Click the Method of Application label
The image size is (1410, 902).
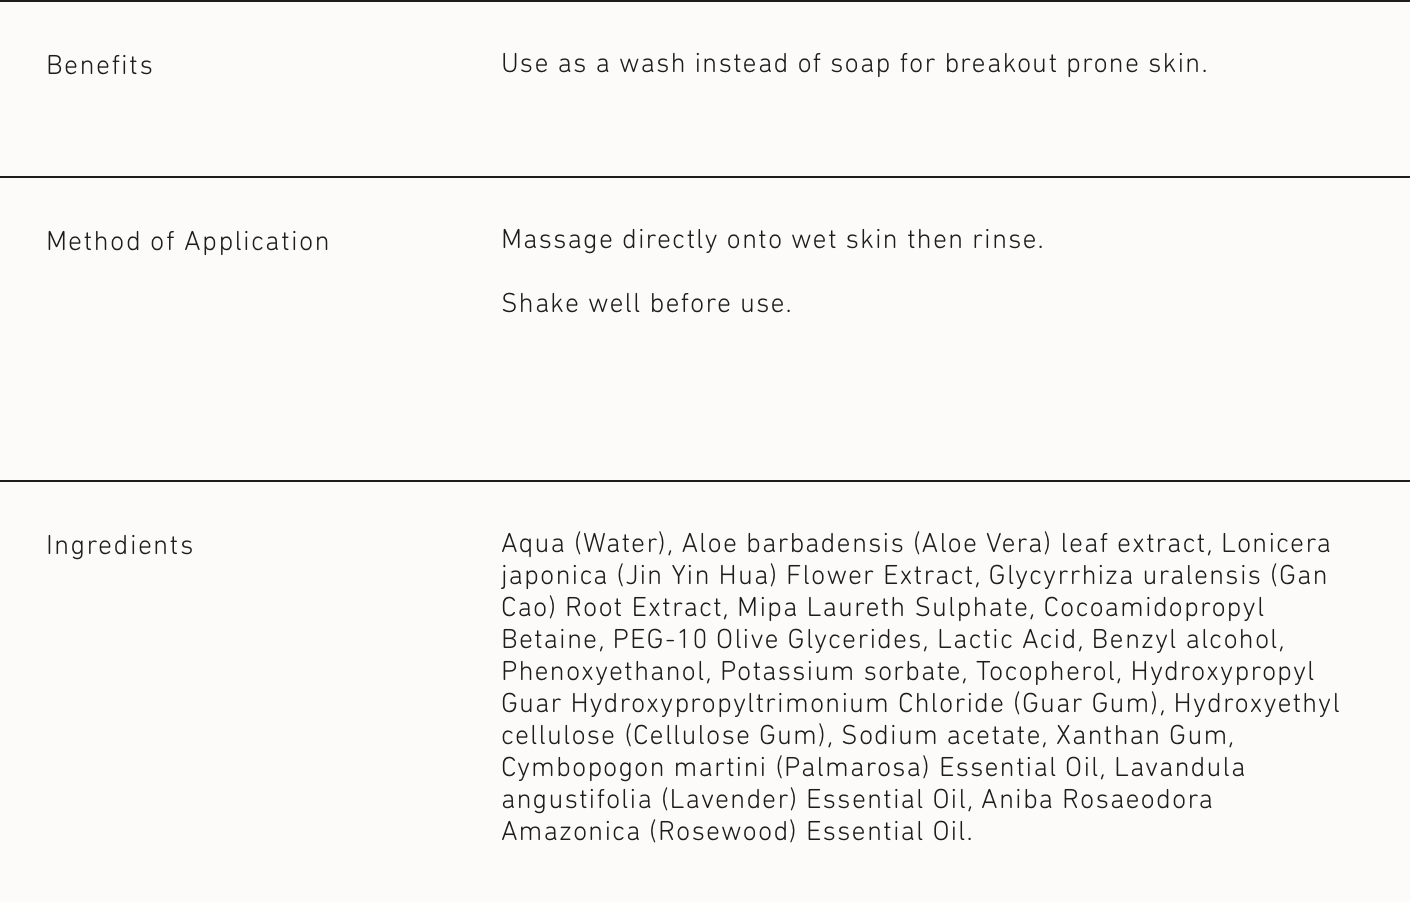(x=188, y=242)
